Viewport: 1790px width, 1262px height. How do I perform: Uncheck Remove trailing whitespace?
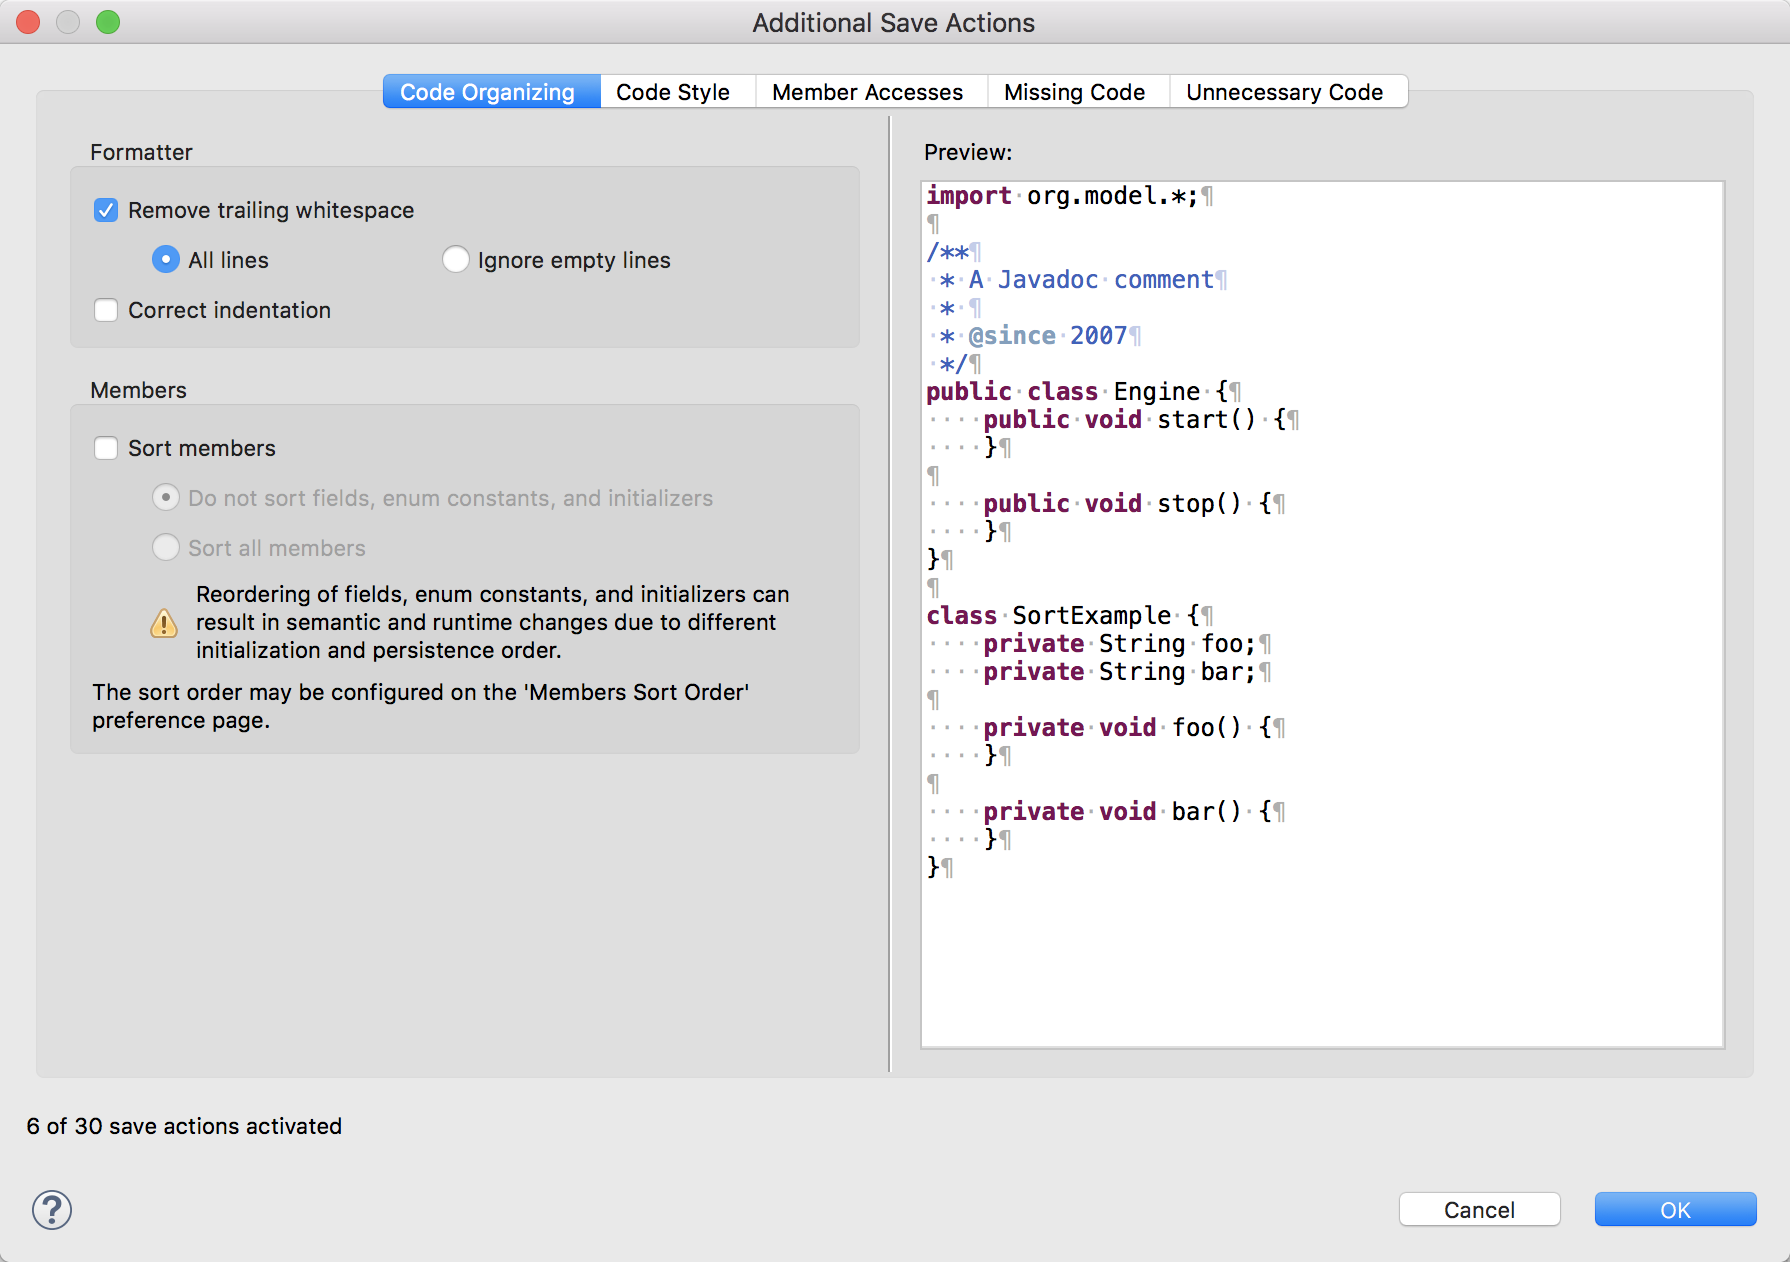[x=106, y=210]
